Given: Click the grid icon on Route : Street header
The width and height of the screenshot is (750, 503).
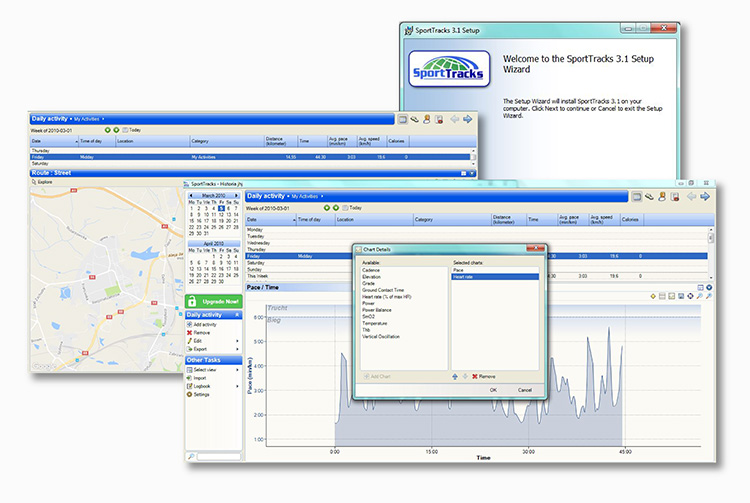Looking at the screenshot, I should [463, 173].
